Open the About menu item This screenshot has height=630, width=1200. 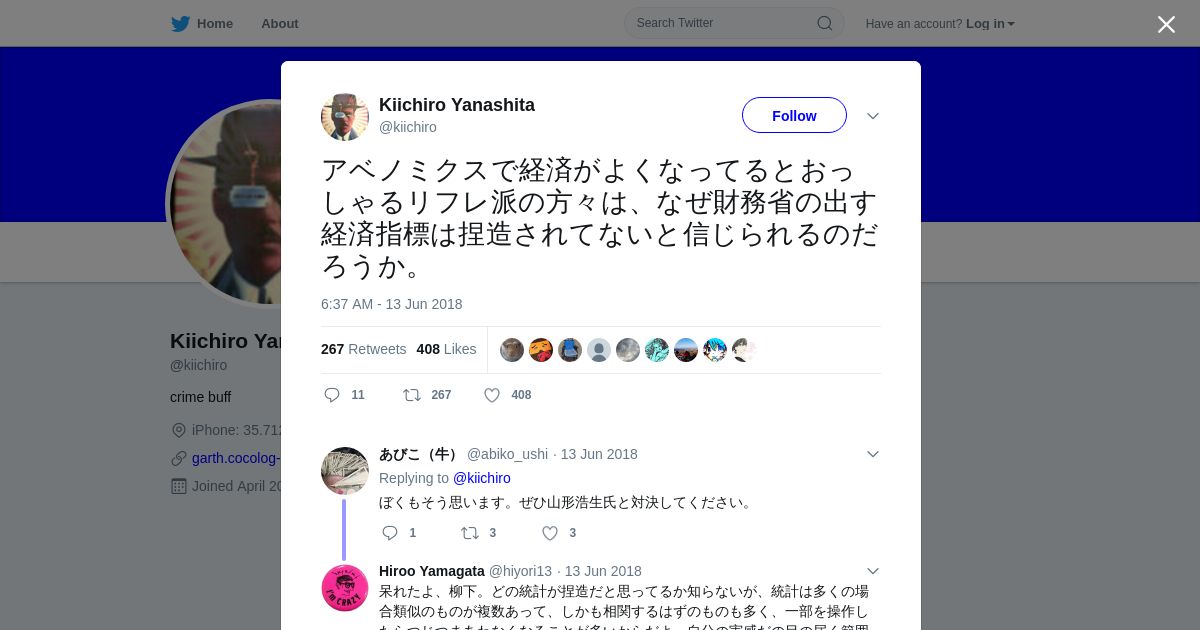click(280, 24)
